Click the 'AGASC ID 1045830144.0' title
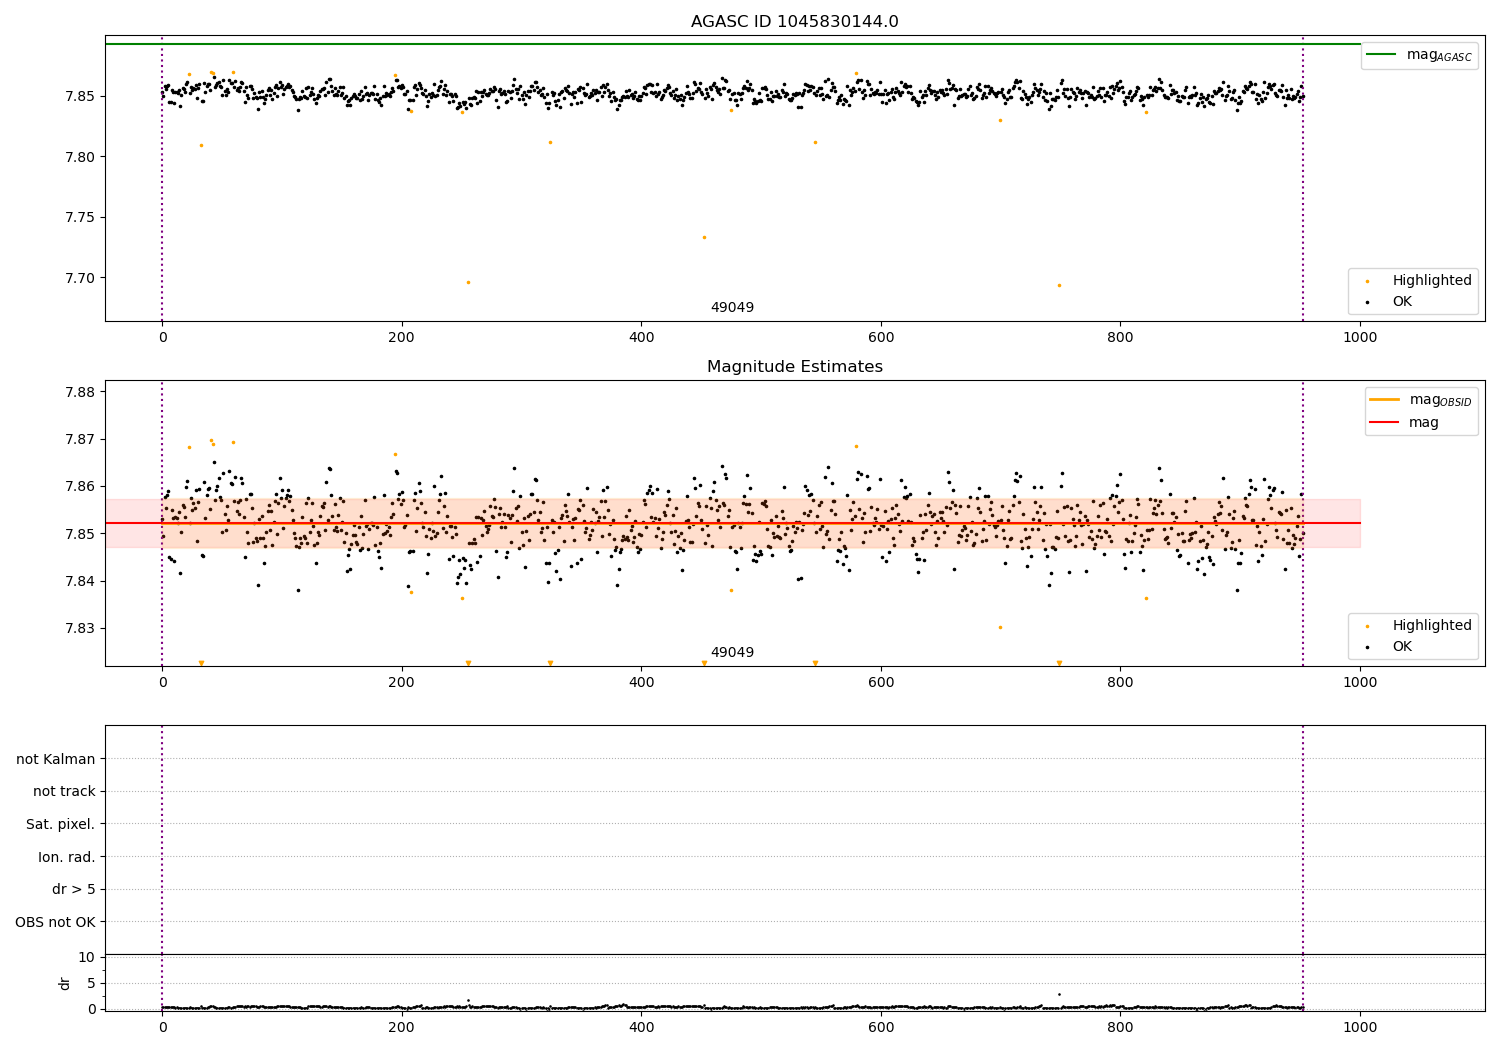This screenshot has height=1050, width=1500. (794, 22)
